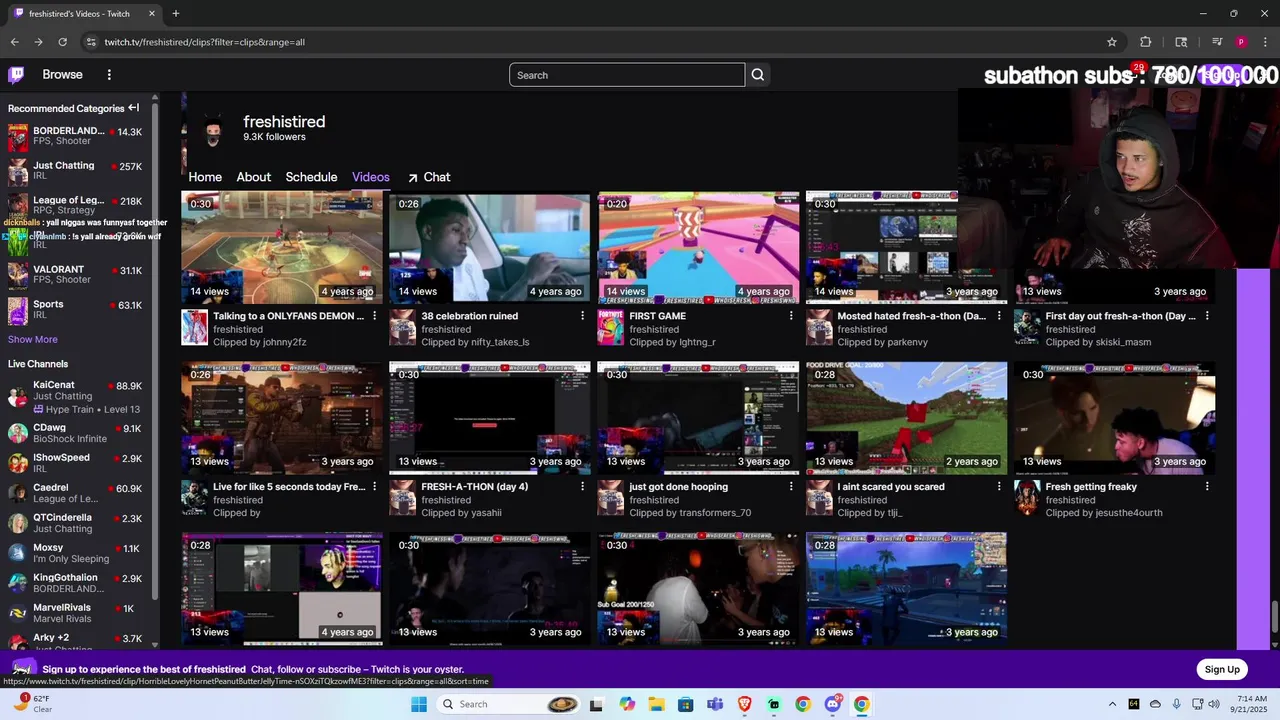Open options for 'First day out fresh-a-thon' clip
This screenshot has width=1280, height=720.
[1207, 316]
